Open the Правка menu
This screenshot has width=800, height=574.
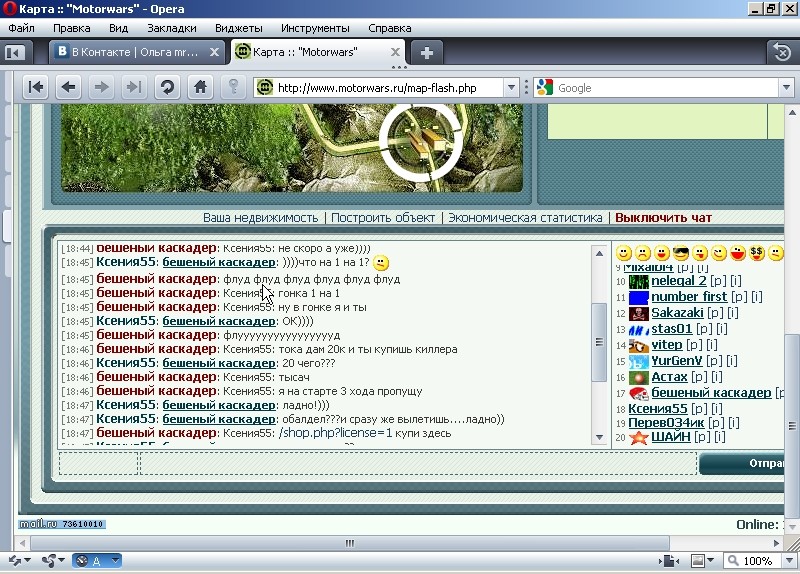(71, 28)
